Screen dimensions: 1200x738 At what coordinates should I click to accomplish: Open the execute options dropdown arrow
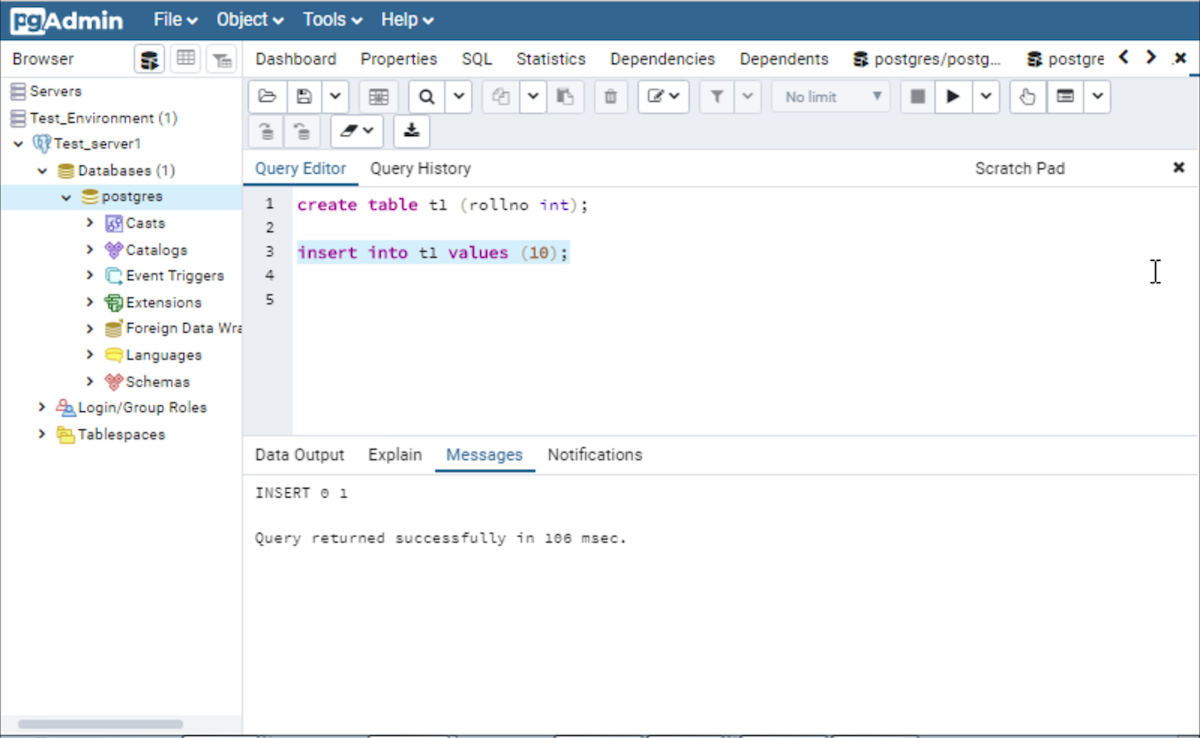(986, 97)
